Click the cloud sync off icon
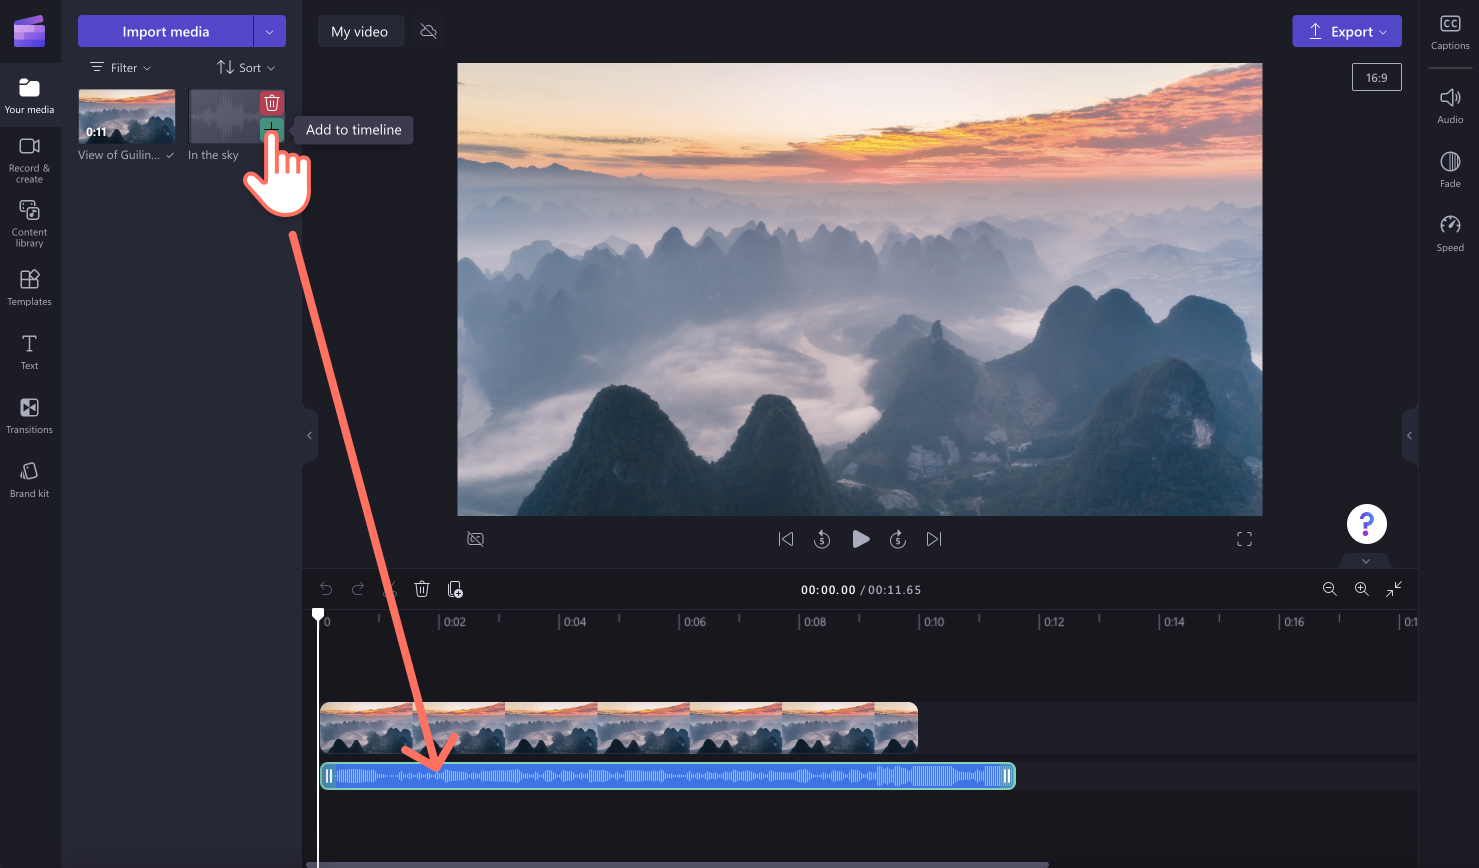 click(x=428, y=31)
